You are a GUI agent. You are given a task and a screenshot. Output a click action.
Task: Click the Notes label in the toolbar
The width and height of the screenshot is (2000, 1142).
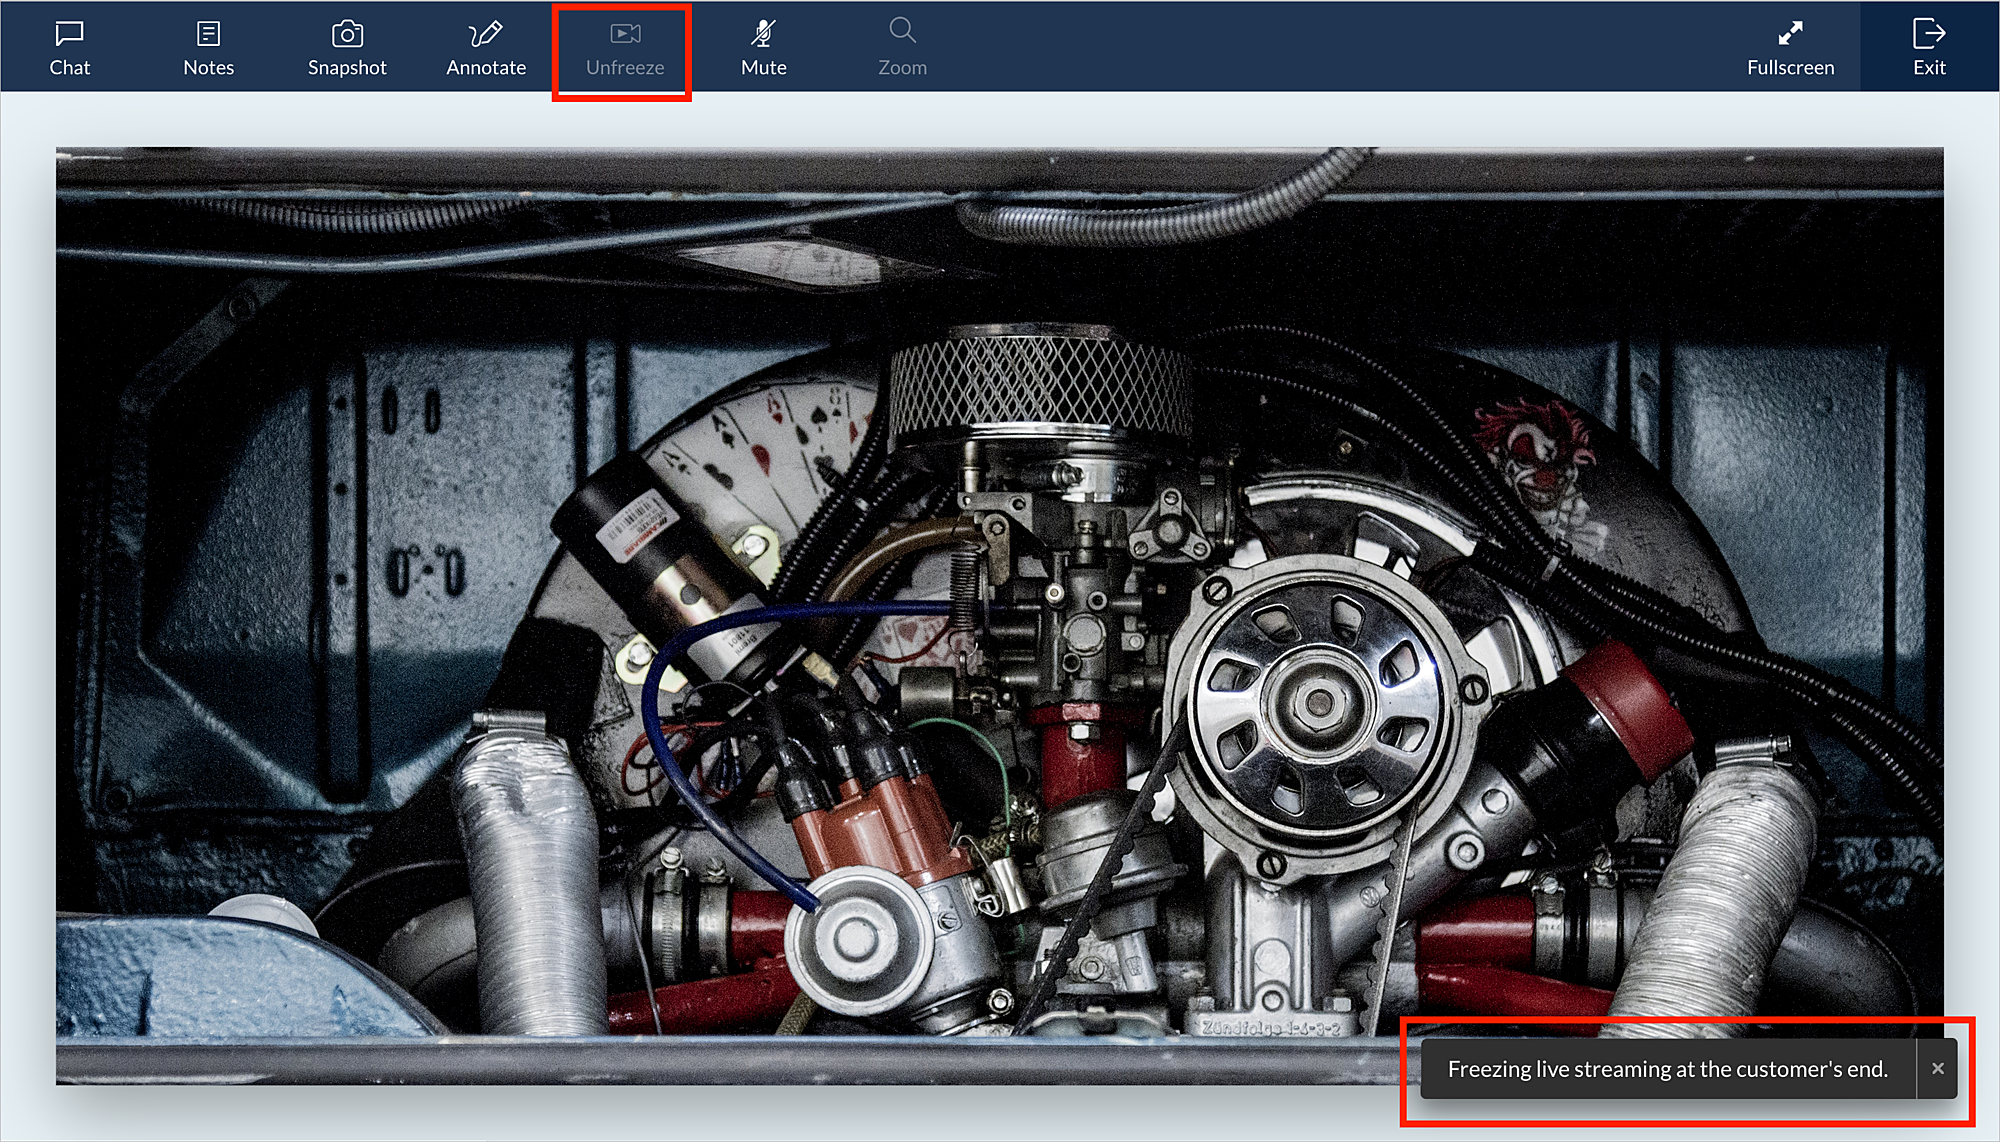208,68
